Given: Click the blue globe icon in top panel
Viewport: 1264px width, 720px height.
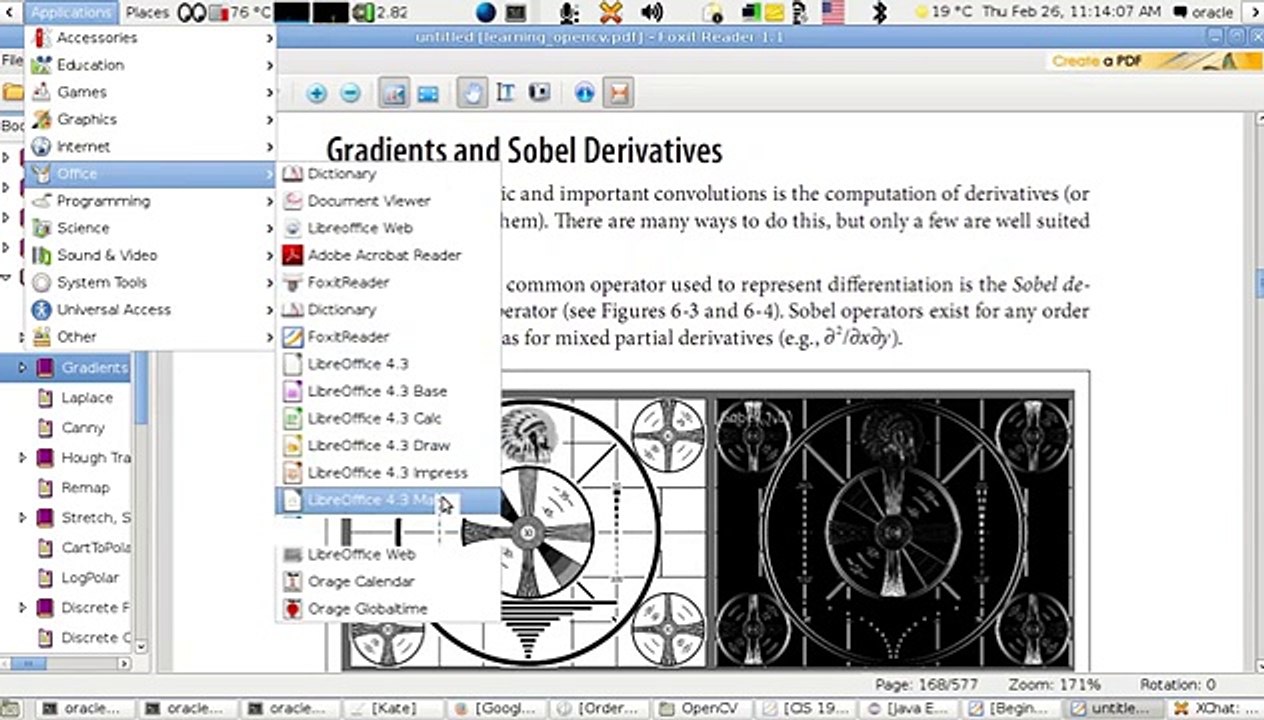Looking at the screenshot, I should click(x=486, y=12).
